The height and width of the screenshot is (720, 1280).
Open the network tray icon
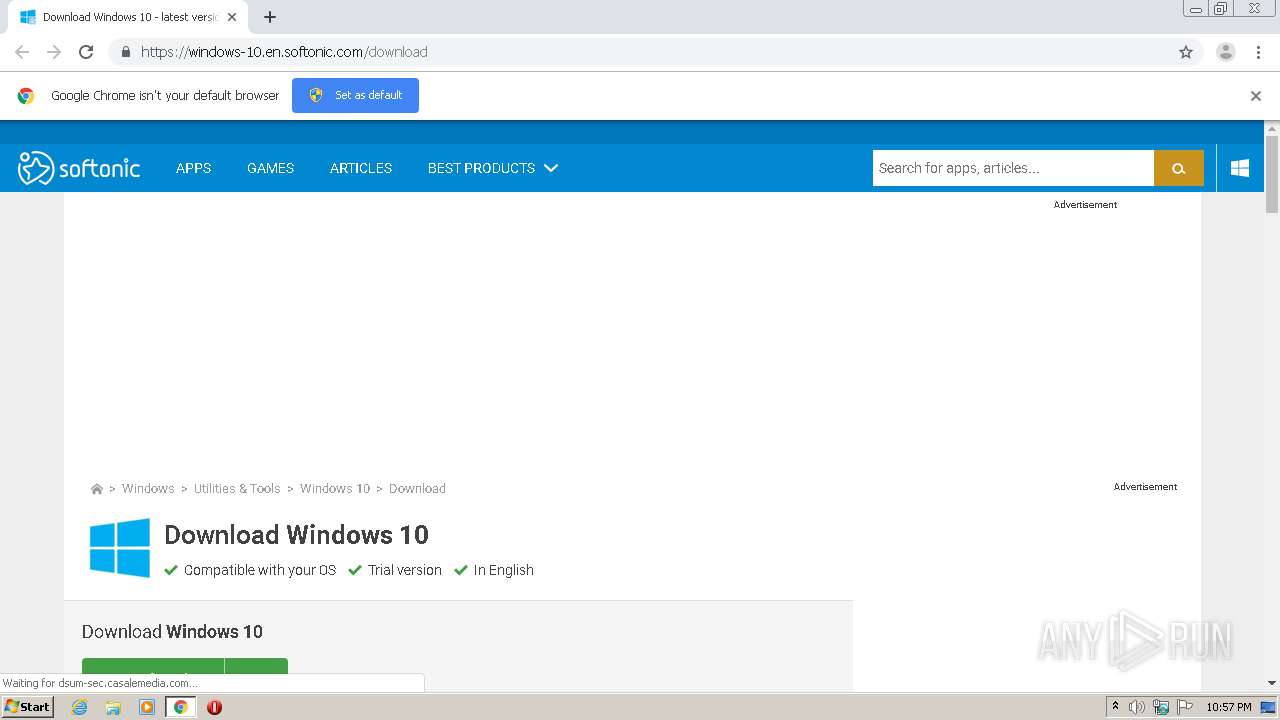1161,707
